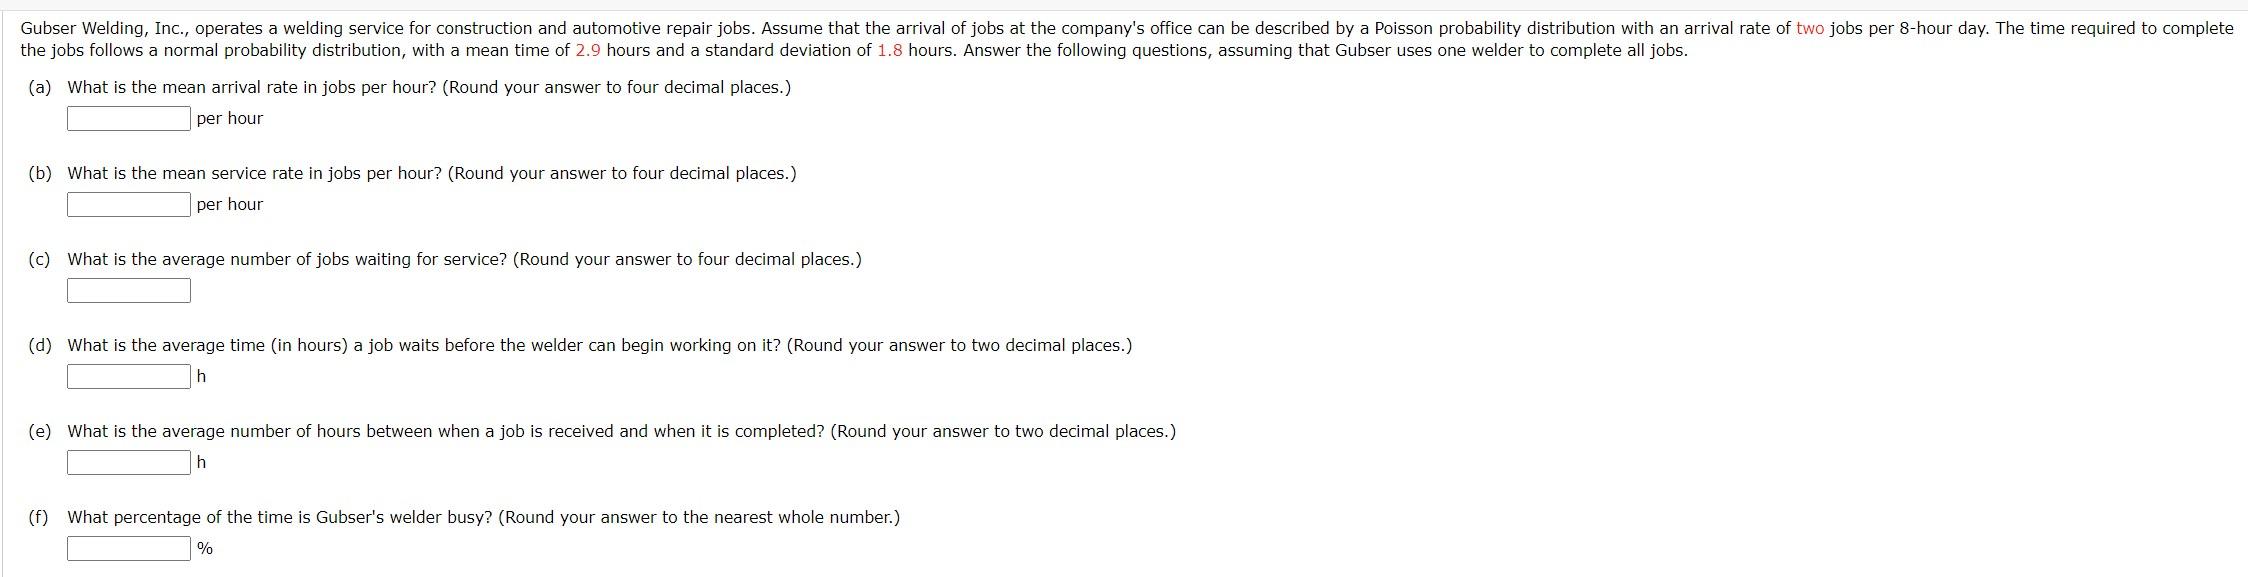Select the mean service rate input box
Screen dimensions: 2248x577
point(128,204)
